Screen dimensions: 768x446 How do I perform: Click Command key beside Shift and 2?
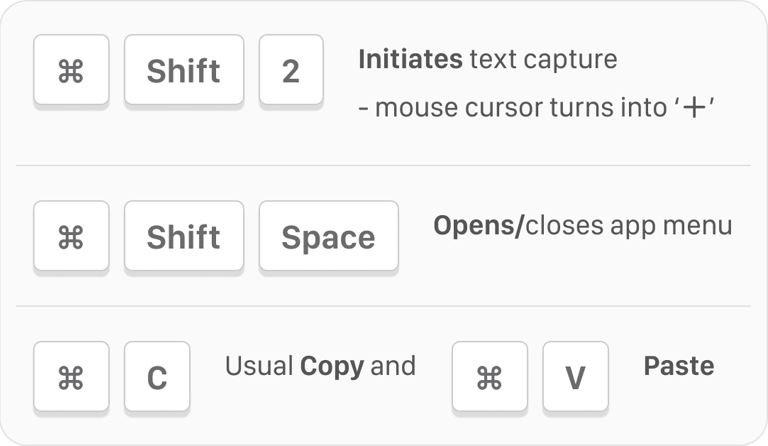point(70,71)
